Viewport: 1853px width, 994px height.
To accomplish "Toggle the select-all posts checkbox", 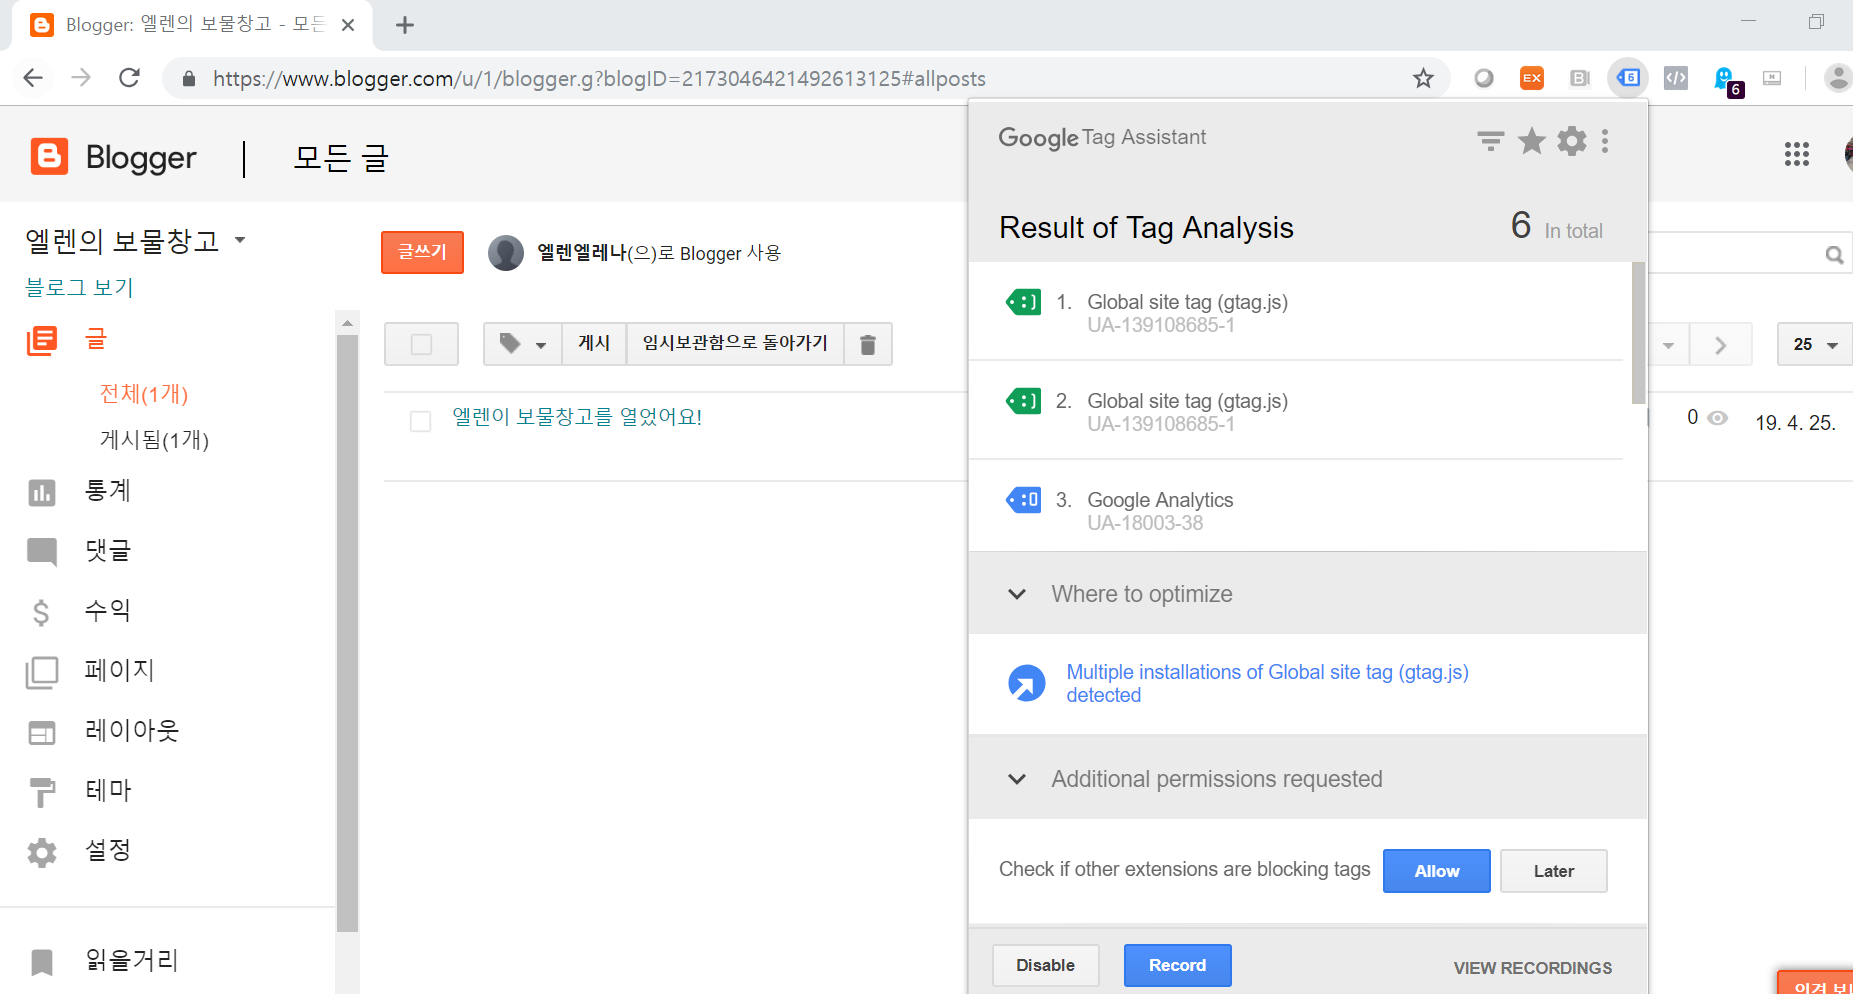I will pos(422,344).
